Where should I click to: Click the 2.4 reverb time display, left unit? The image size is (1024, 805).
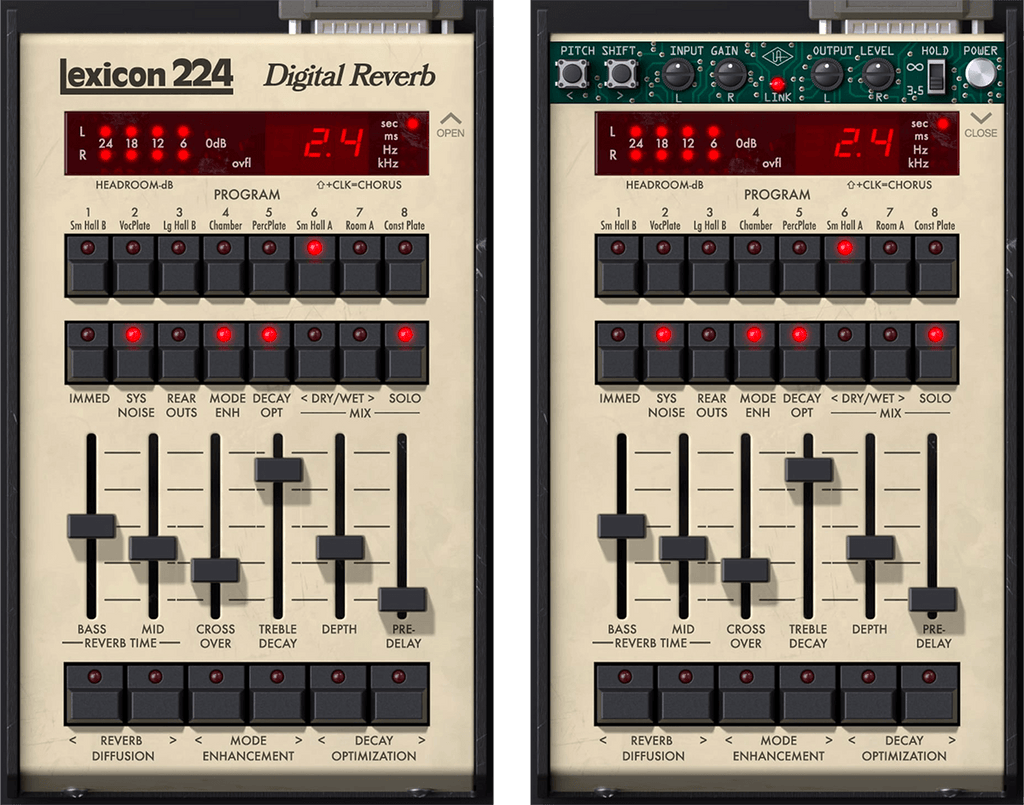(x=333, y=143)
